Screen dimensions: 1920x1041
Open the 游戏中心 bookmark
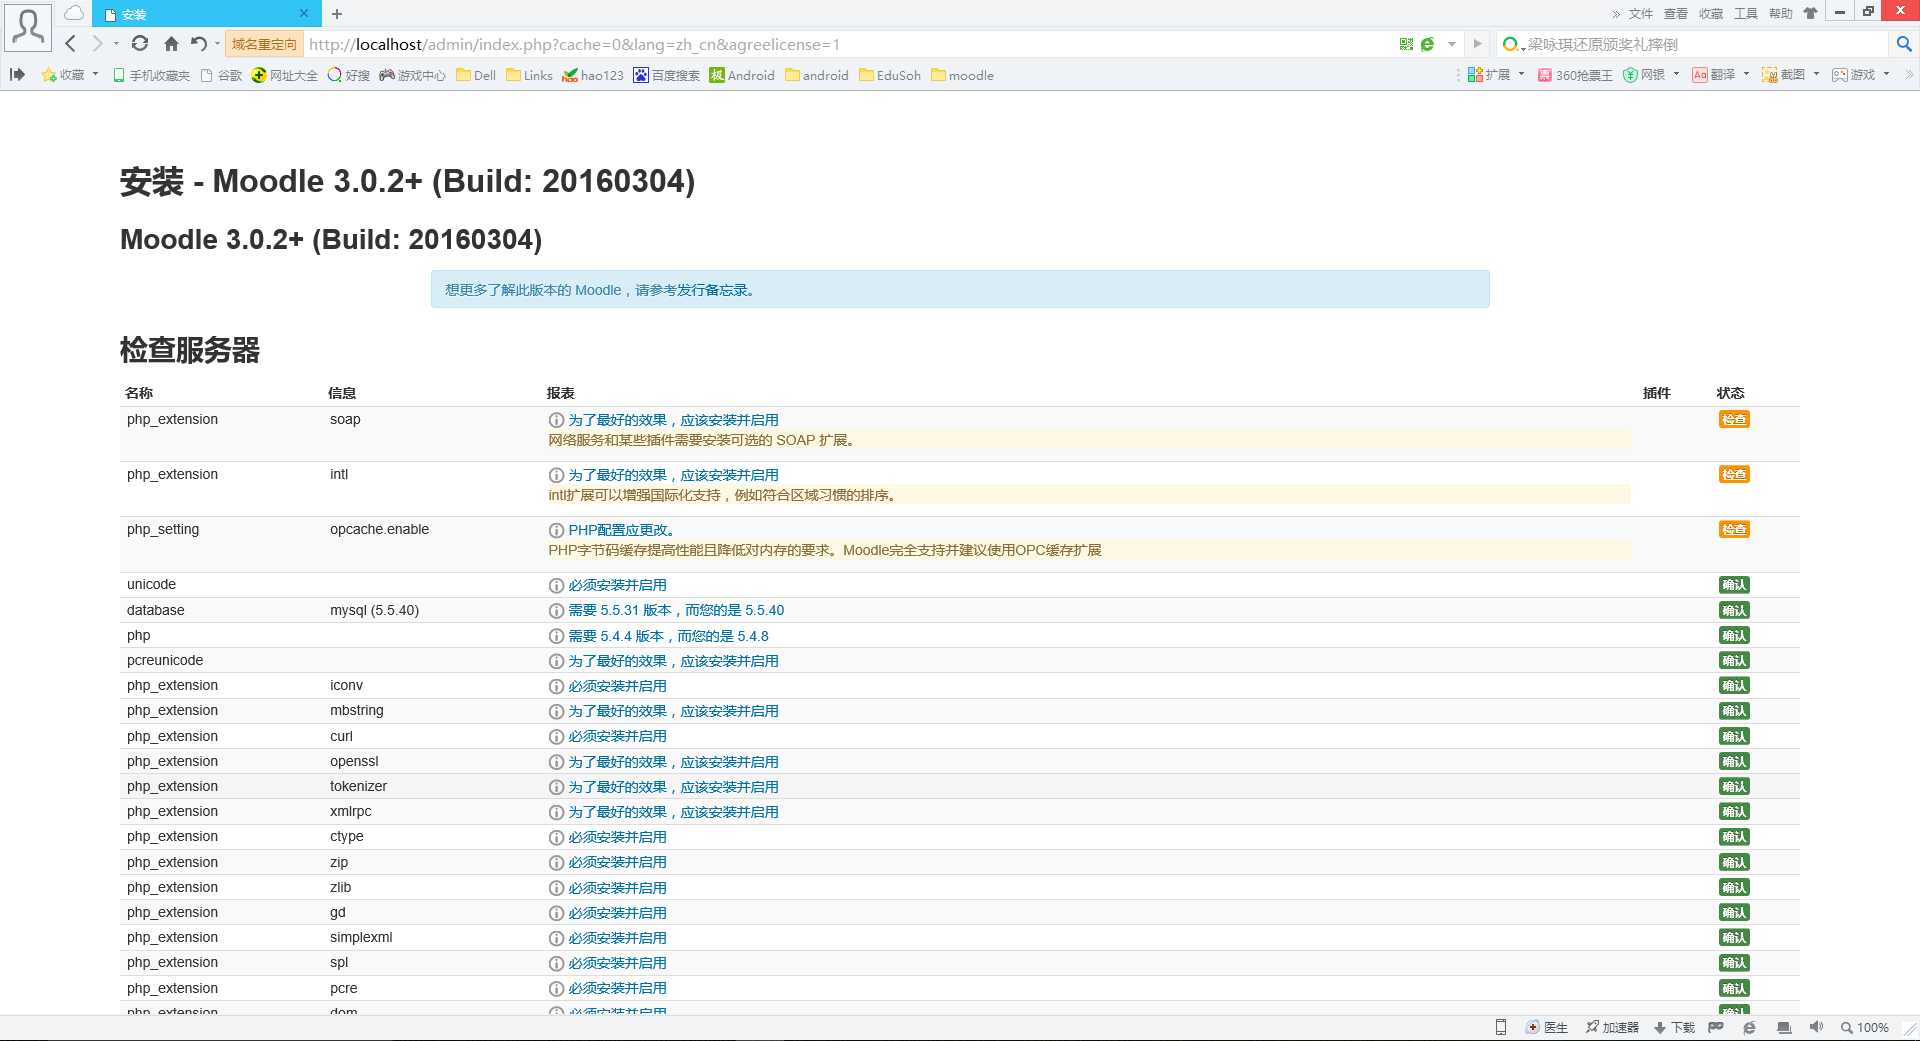[412, 75]
